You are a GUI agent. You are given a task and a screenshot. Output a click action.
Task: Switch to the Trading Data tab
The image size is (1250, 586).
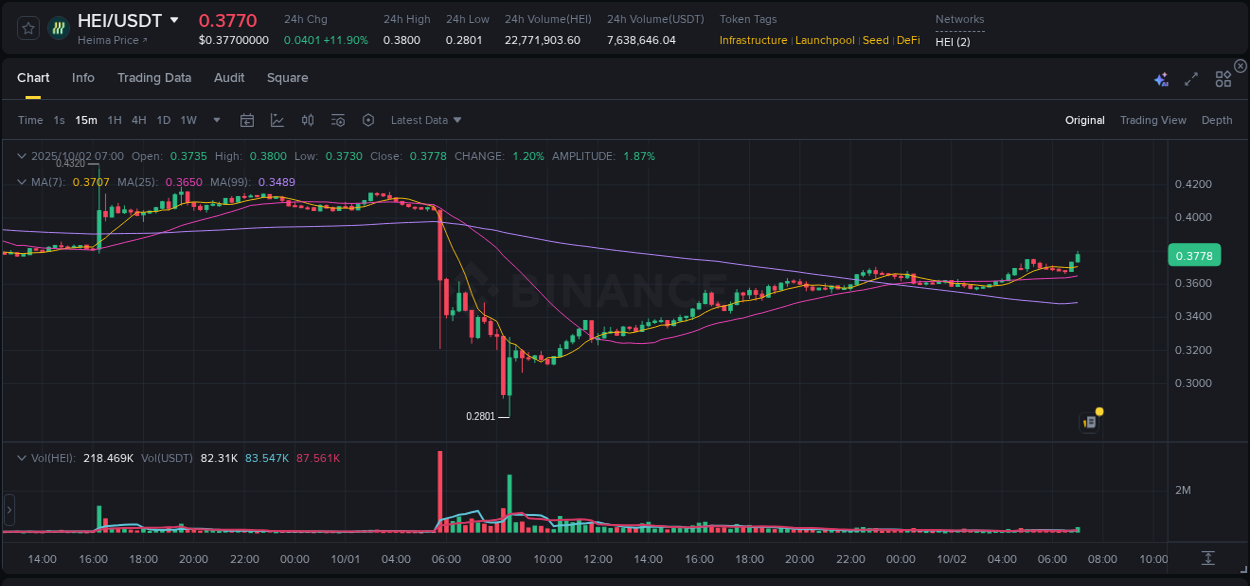point(154,78)
